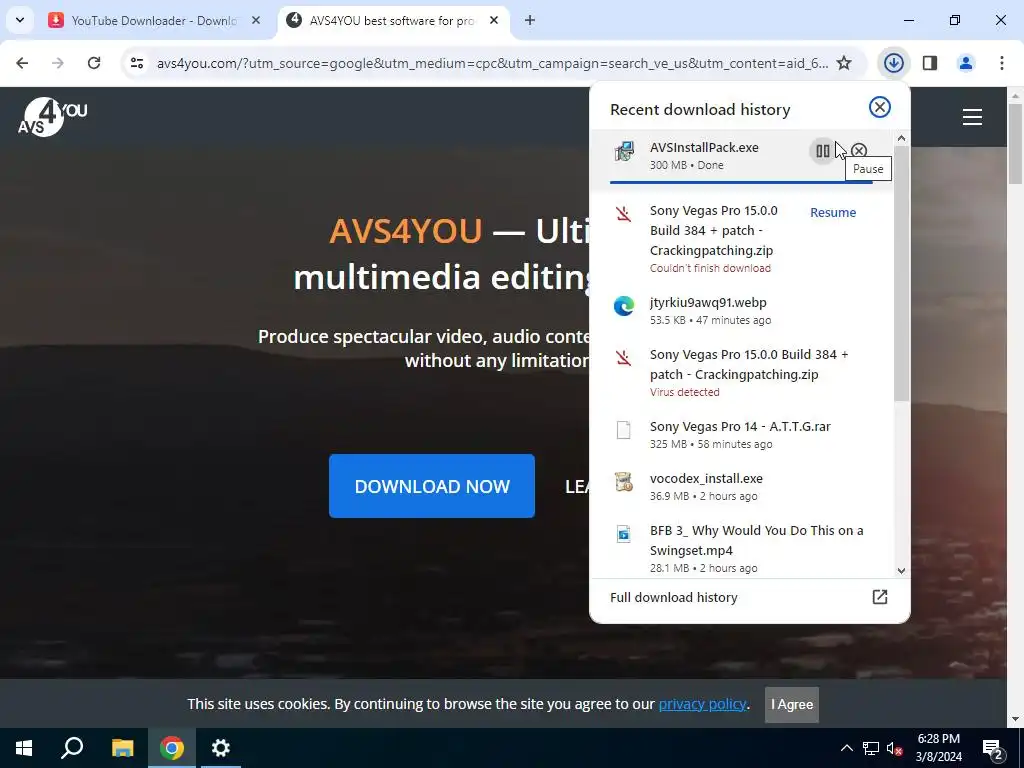Open the Chrome downloads toolbar icon

pyautogui.click(x=893, y=63)
